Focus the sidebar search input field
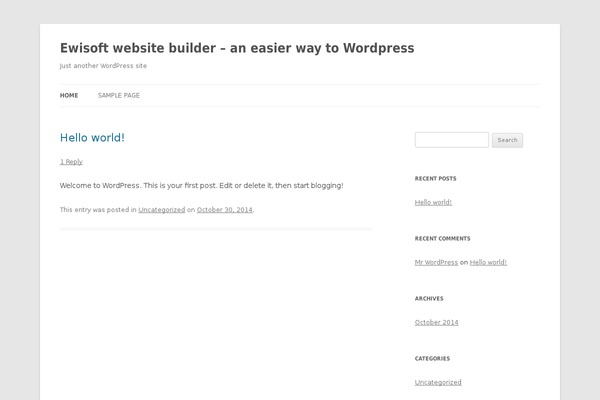Viewport: 600px width, 400px height. (x=452, y=140)
